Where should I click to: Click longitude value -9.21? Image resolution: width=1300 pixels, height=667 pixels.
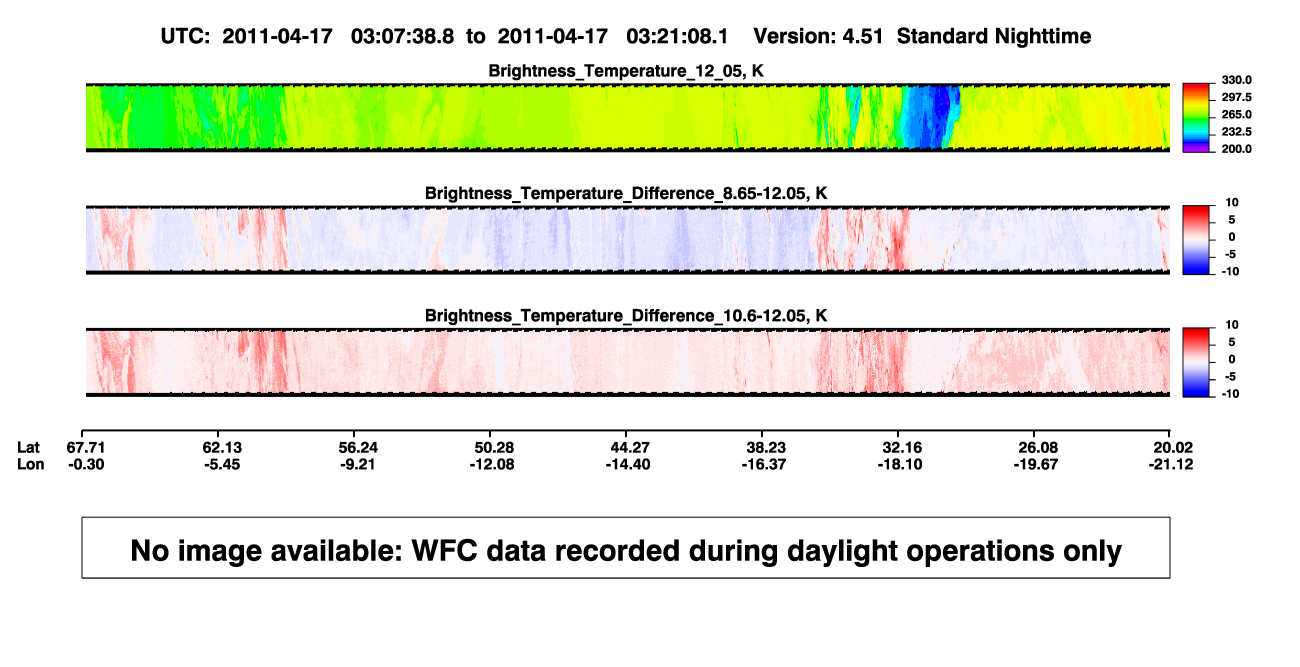click(x=357, y=464)
